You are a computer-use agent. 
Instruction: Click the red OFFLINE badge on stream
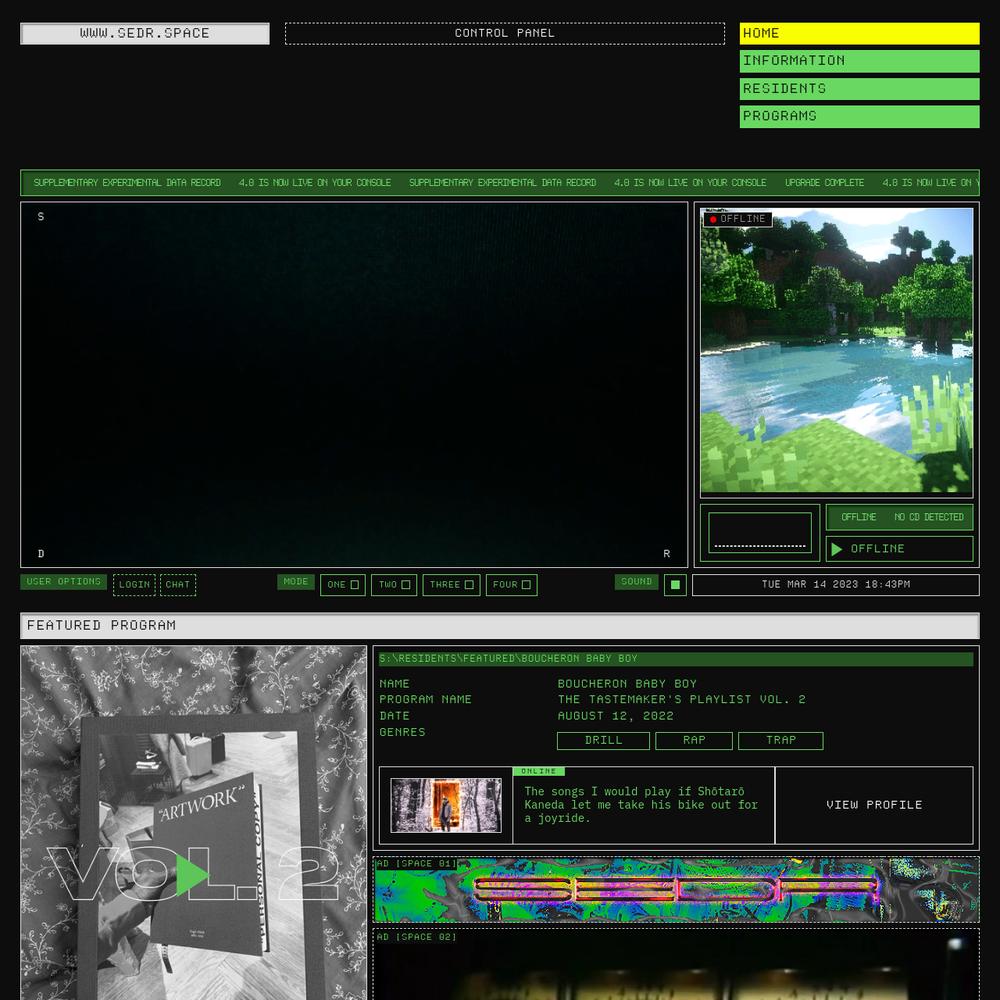tap(738, 219)
